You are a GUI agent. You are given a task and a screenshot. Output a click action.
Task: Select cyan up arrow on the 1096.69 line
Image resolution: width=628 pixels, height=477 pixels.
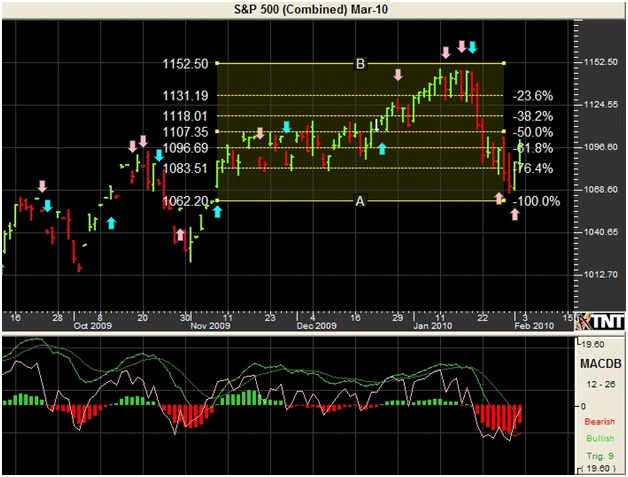(382, 149)
